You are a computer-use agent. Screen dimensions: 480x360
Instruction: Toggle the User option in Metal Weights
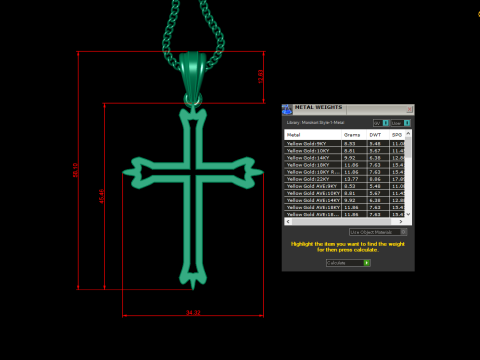click(x=401, y=123)
